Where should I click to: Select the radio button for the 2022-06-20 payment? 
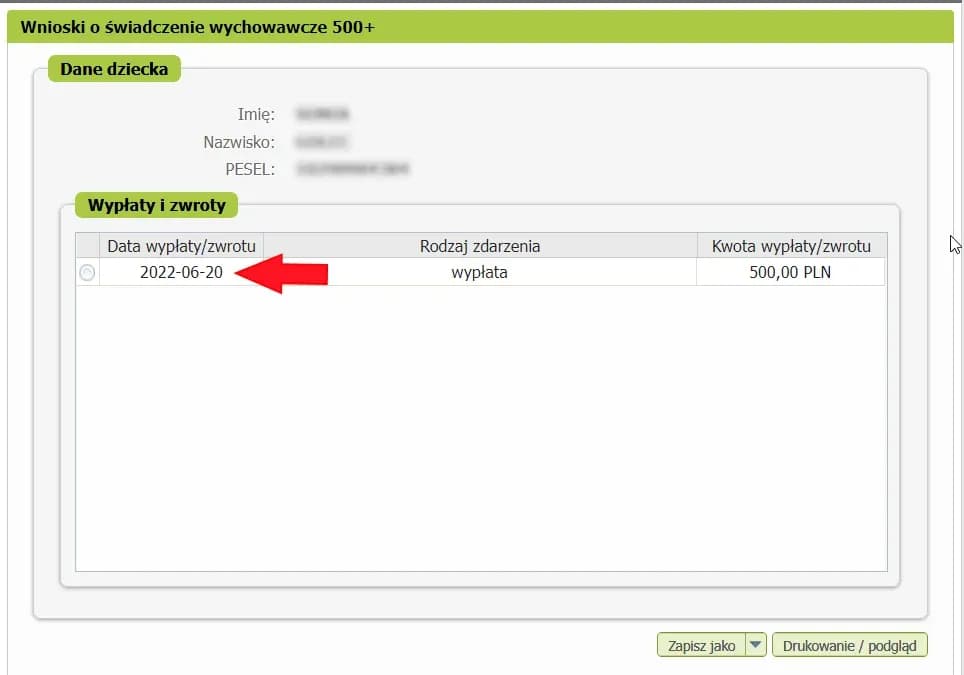point(87,273)
